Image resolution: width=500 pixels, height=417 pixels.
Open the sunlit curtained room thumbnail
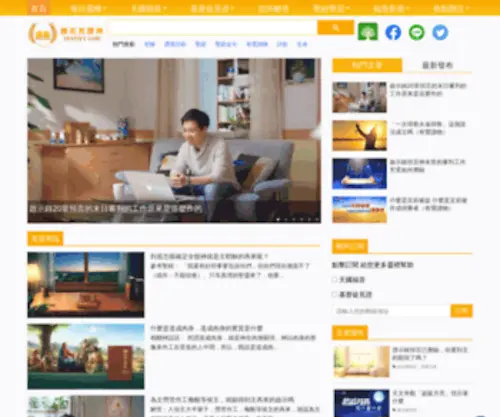point(362,362)
